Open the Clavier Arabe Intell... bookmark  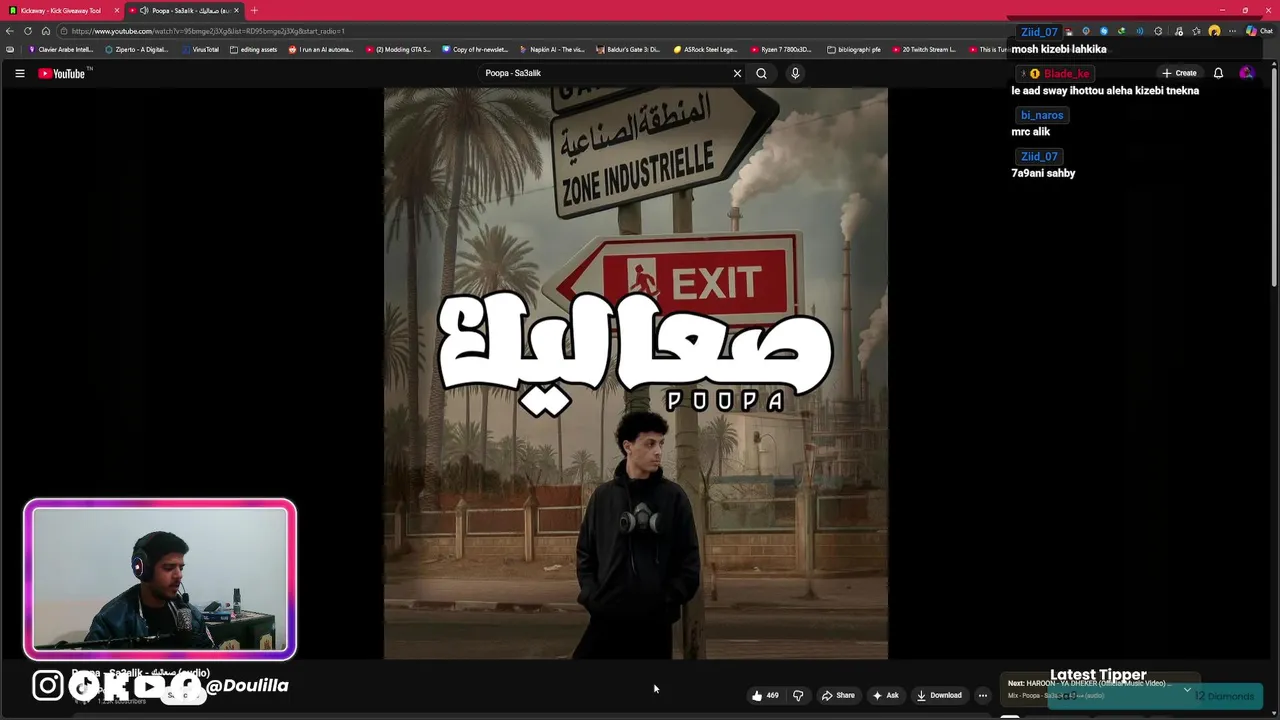click(61, 49)
